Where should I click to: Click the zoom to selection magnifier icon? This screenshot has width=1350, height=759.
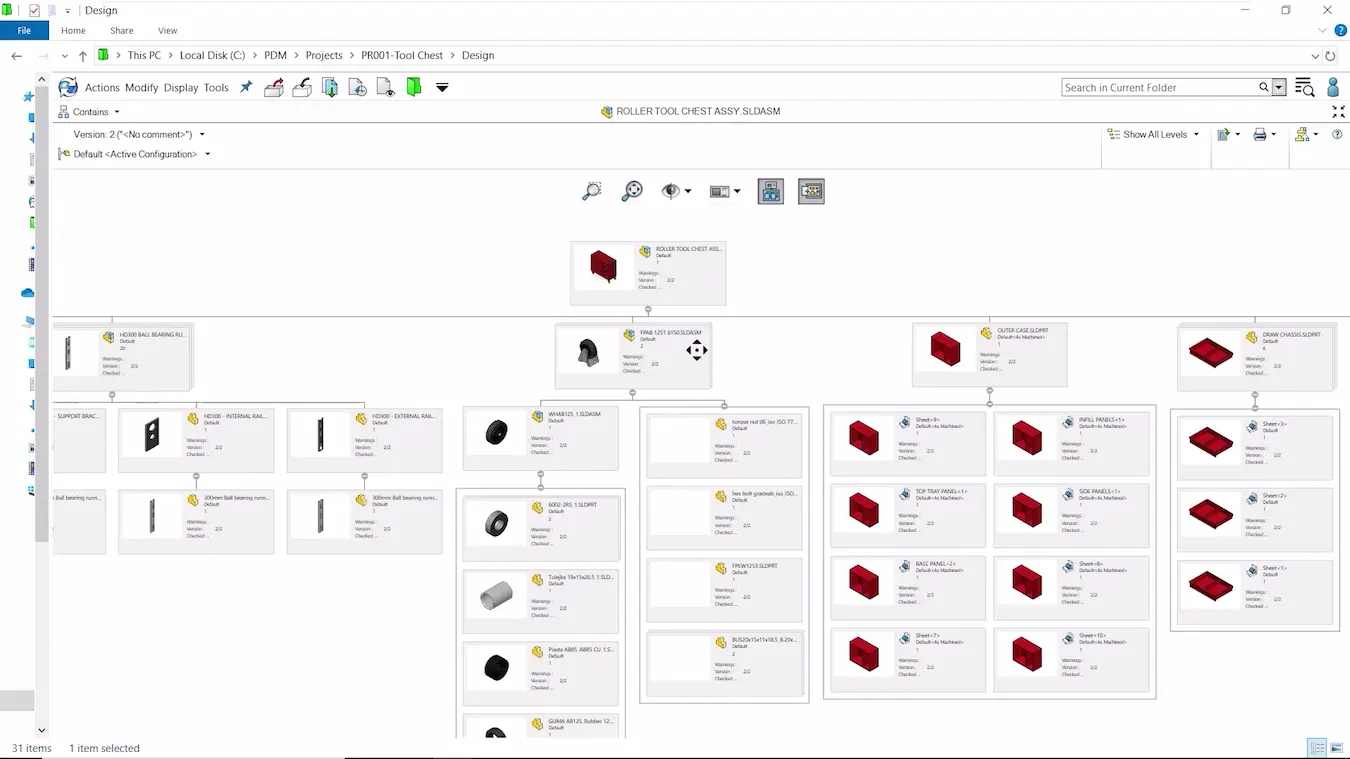click(x=591, y=190)
